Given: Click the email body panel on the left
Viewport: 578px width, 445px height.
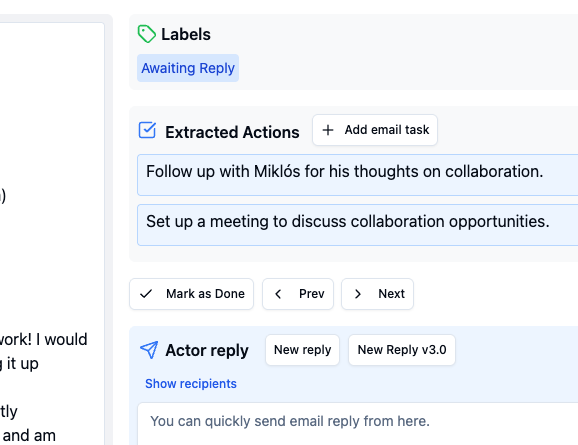Looking at the screenshot, I should (52, 234).
